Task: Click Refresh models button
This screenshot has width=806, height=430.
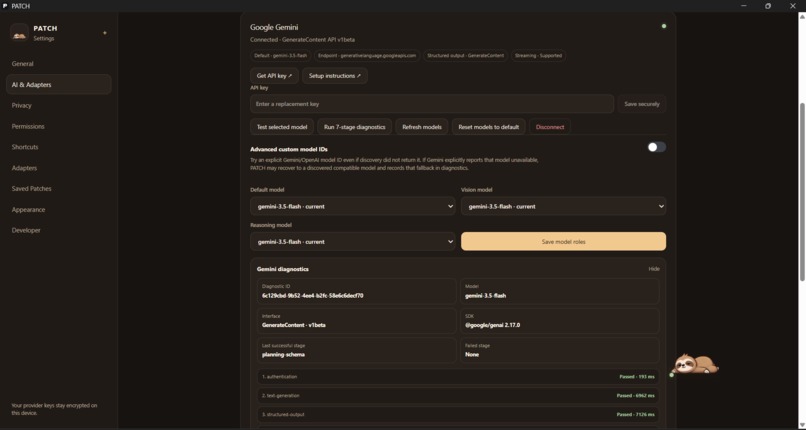Action: [422, 127]
